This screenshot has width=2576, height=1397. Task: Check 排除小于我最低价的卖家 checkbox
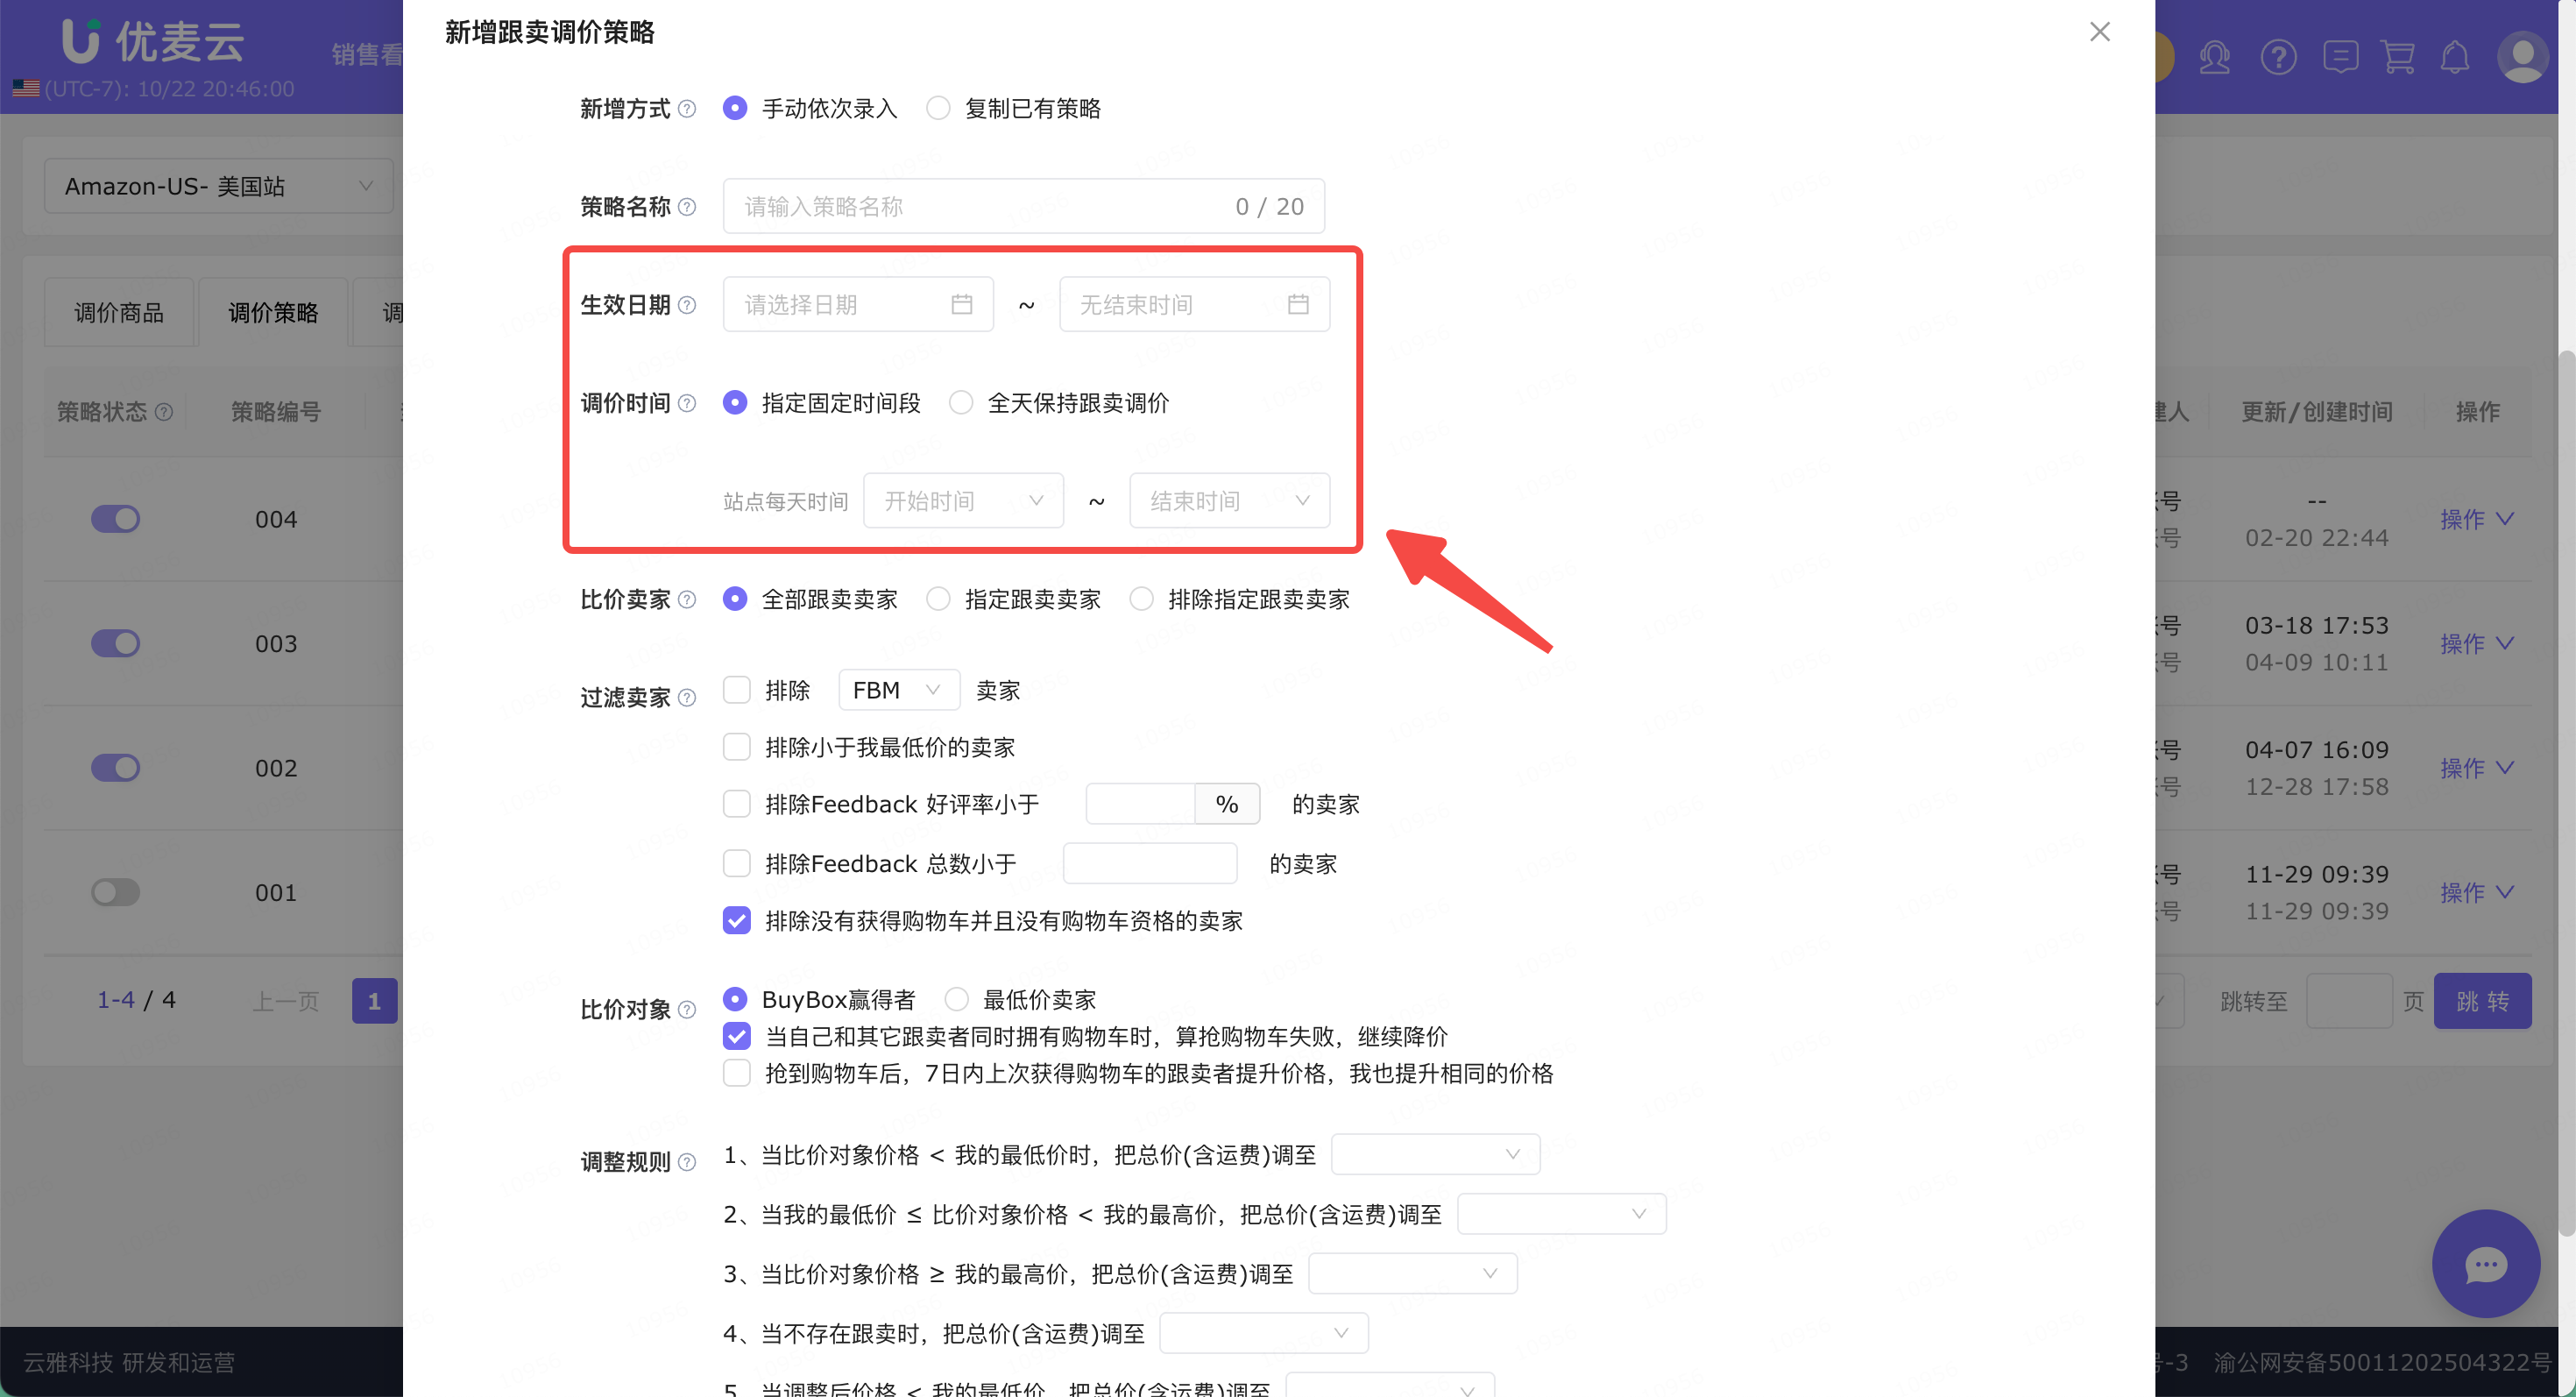coord(737,747)
